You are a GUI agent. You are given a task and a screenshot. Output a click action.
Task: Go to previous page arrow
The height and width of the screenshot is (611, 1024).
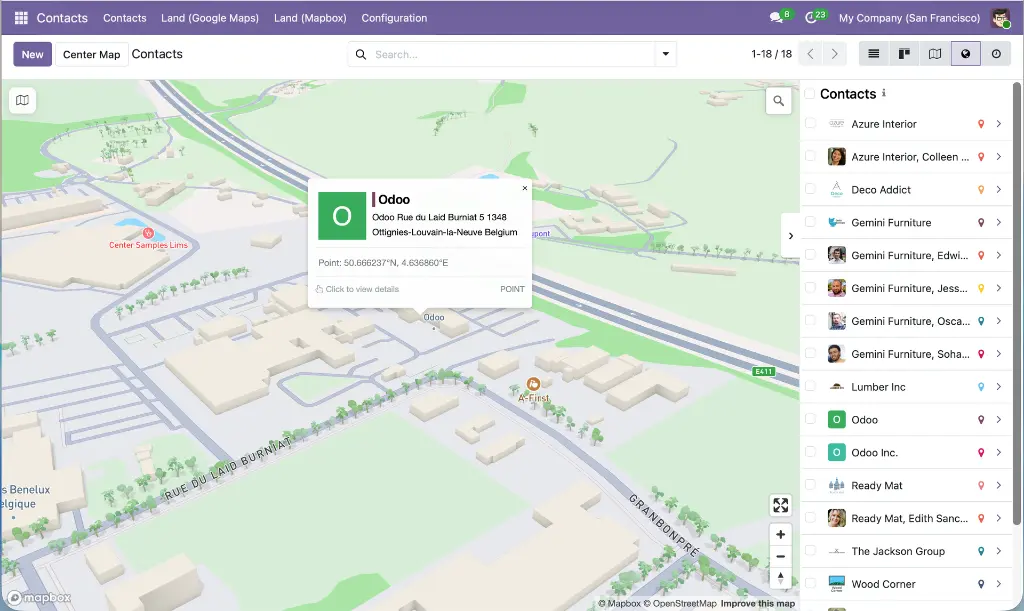pyautogui.click(x=810, y=54)
